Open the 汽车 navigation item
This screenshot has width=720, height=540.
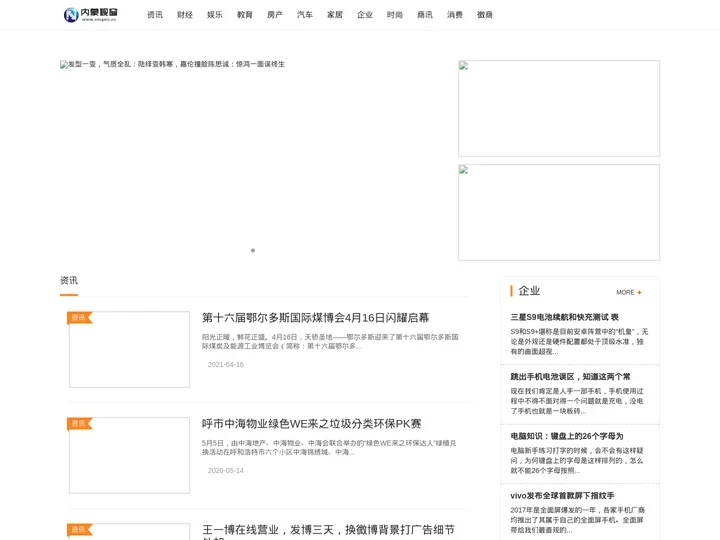point(304,15)
